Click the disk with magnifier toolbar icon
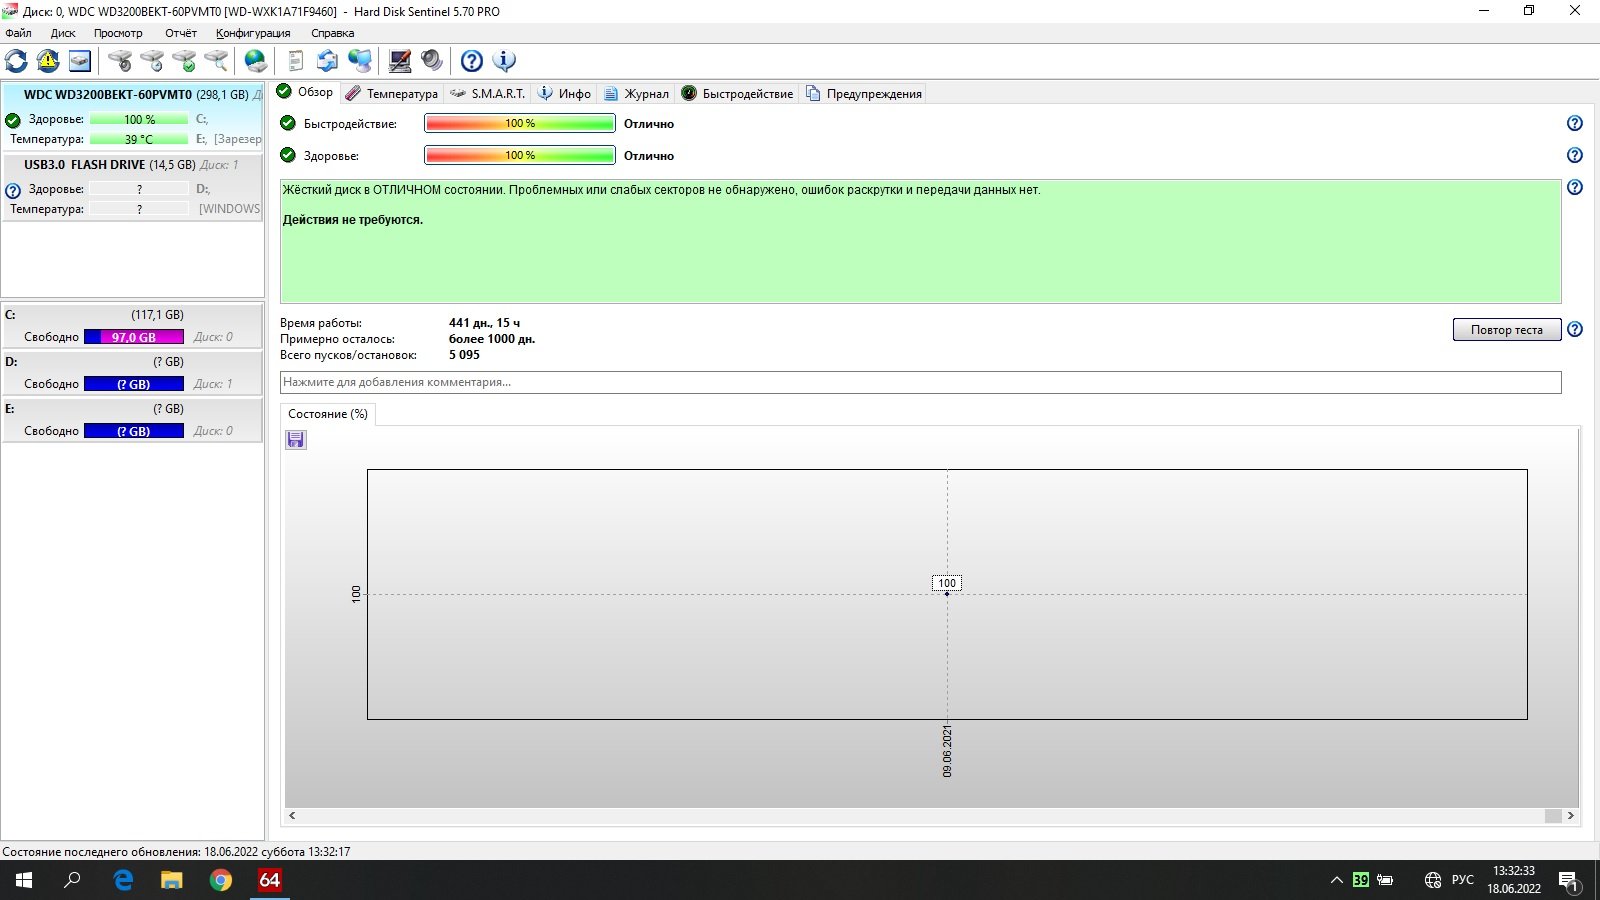The image size is (1600, 900). coord(216,61)
